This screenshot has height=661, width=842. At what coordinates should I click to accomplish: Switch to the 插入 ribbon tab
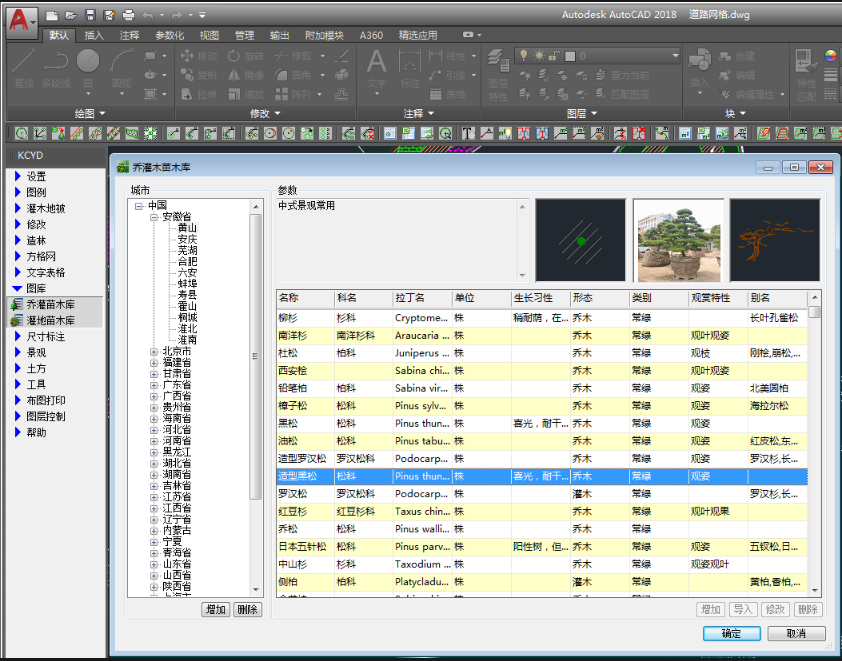(94, 35)
